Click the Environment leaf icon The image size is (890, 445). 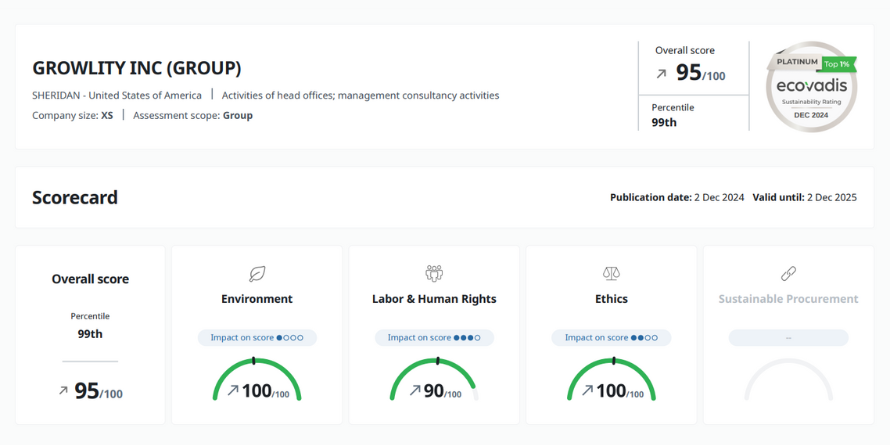tap(257, 274)
